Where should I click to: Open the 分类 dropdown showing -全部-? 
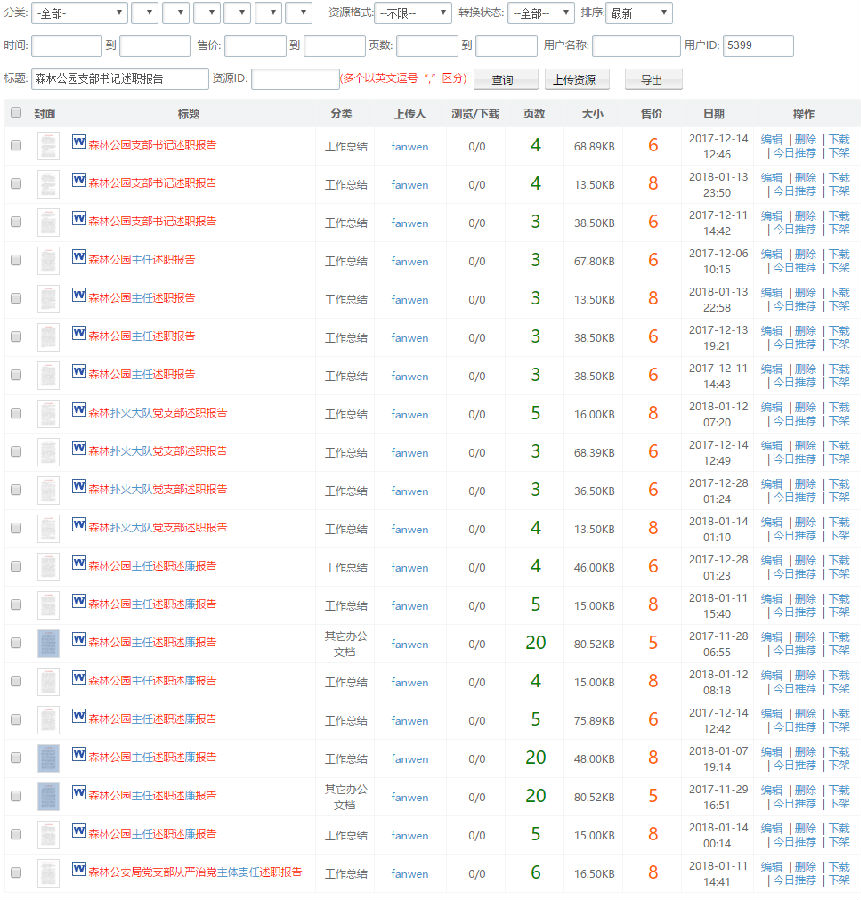point(79,13)
